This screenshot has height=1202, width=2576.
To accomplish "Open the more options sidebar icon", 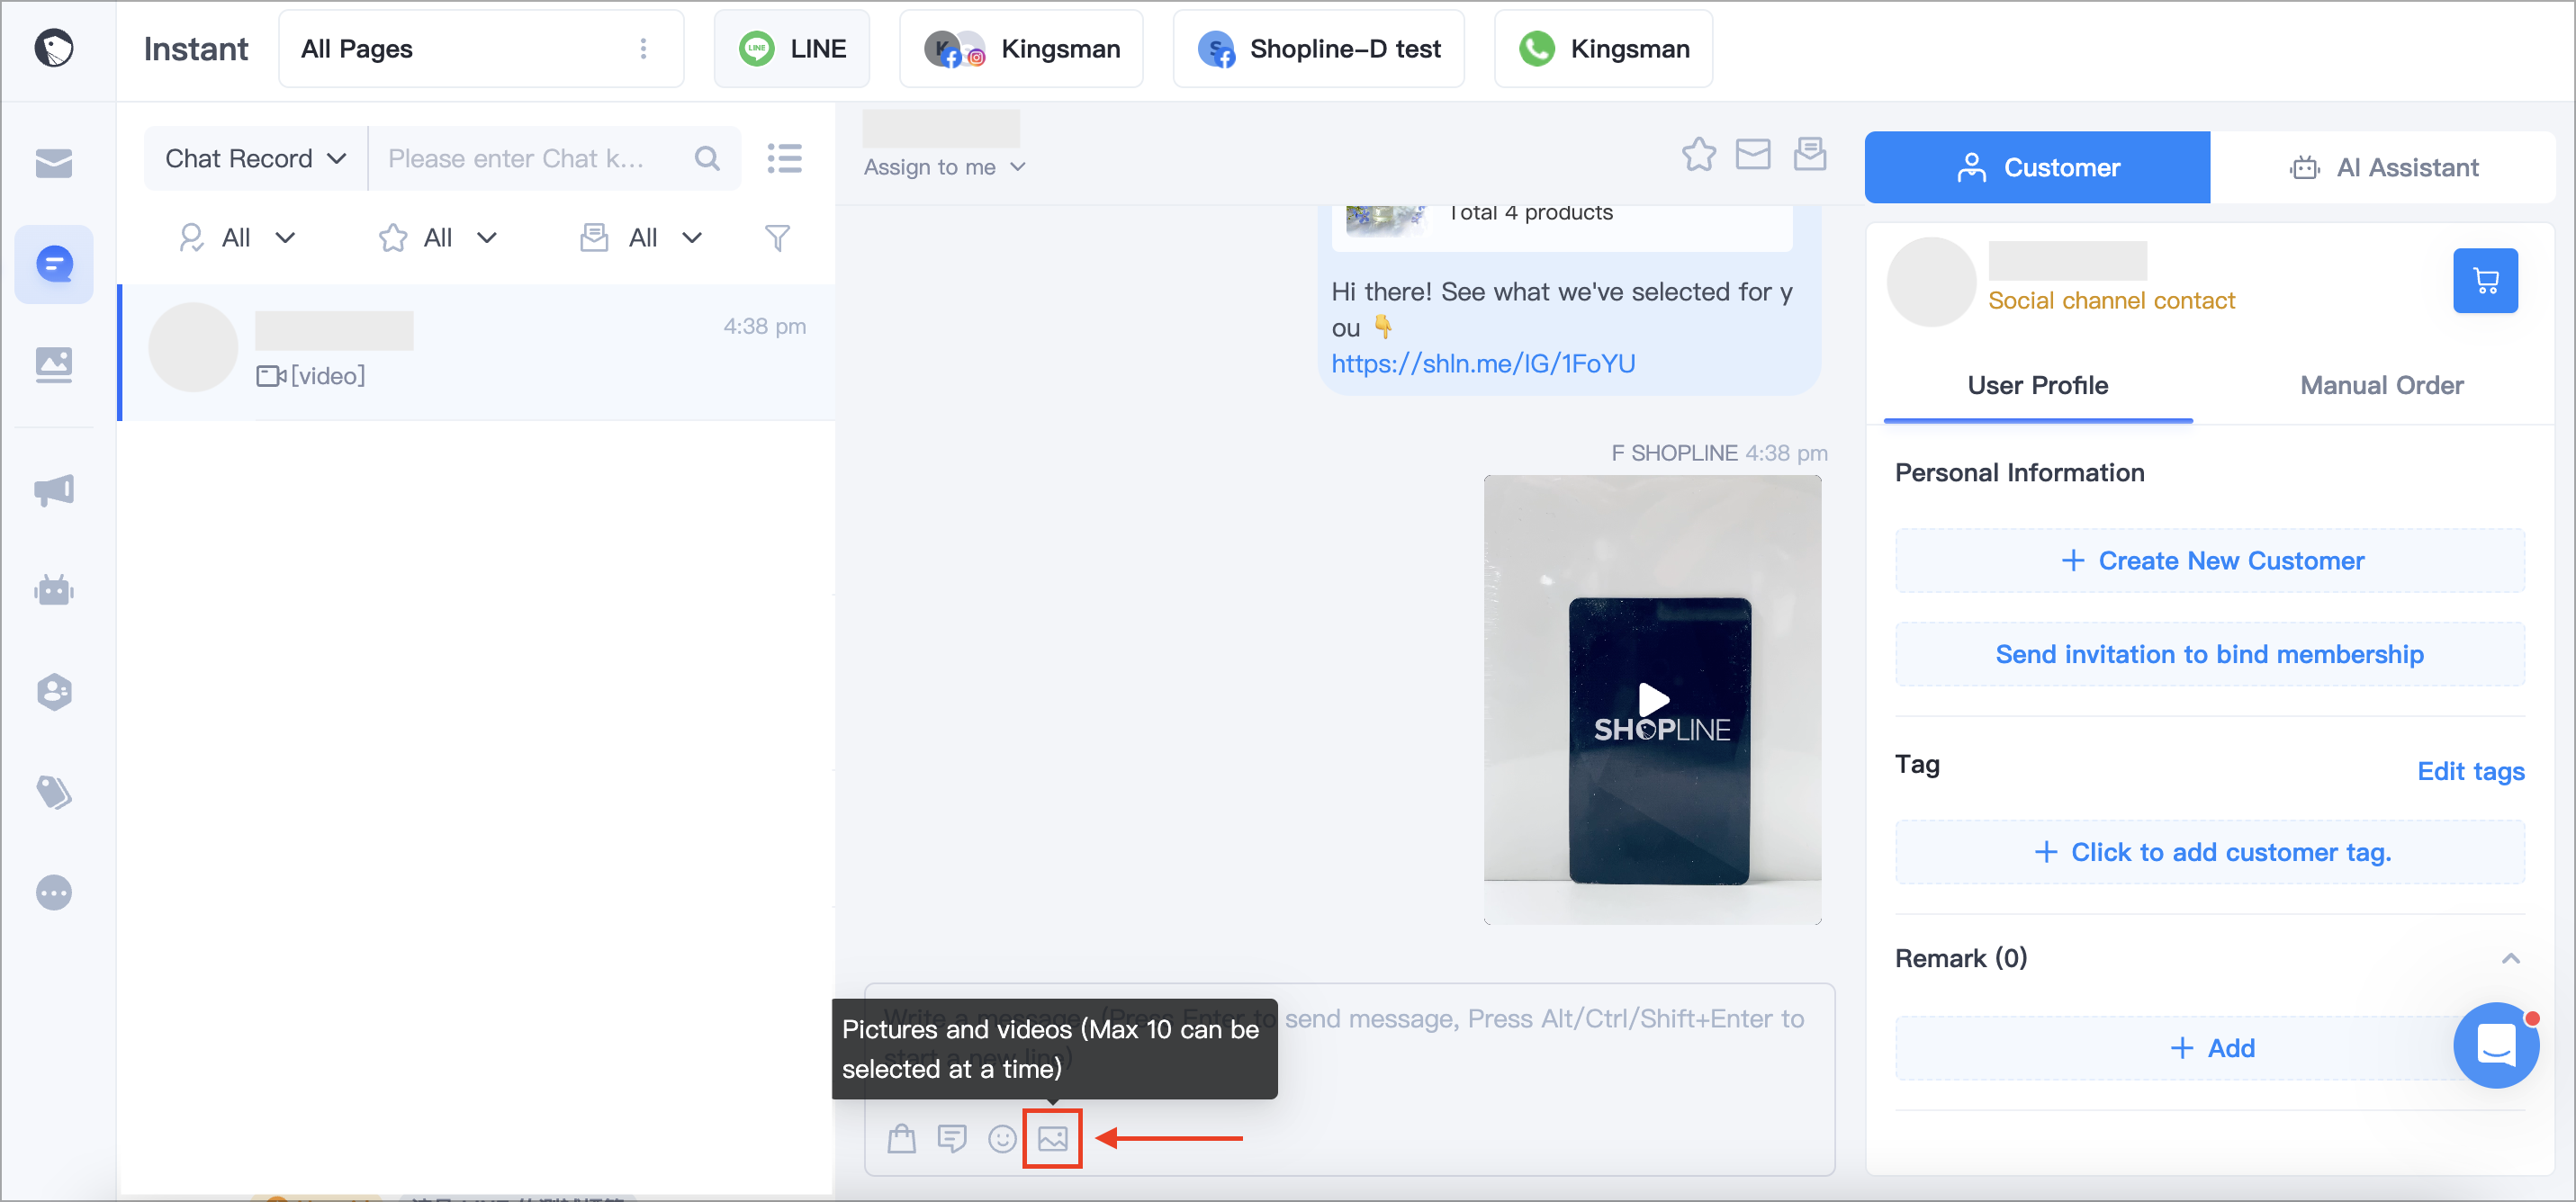I will 54,892.
